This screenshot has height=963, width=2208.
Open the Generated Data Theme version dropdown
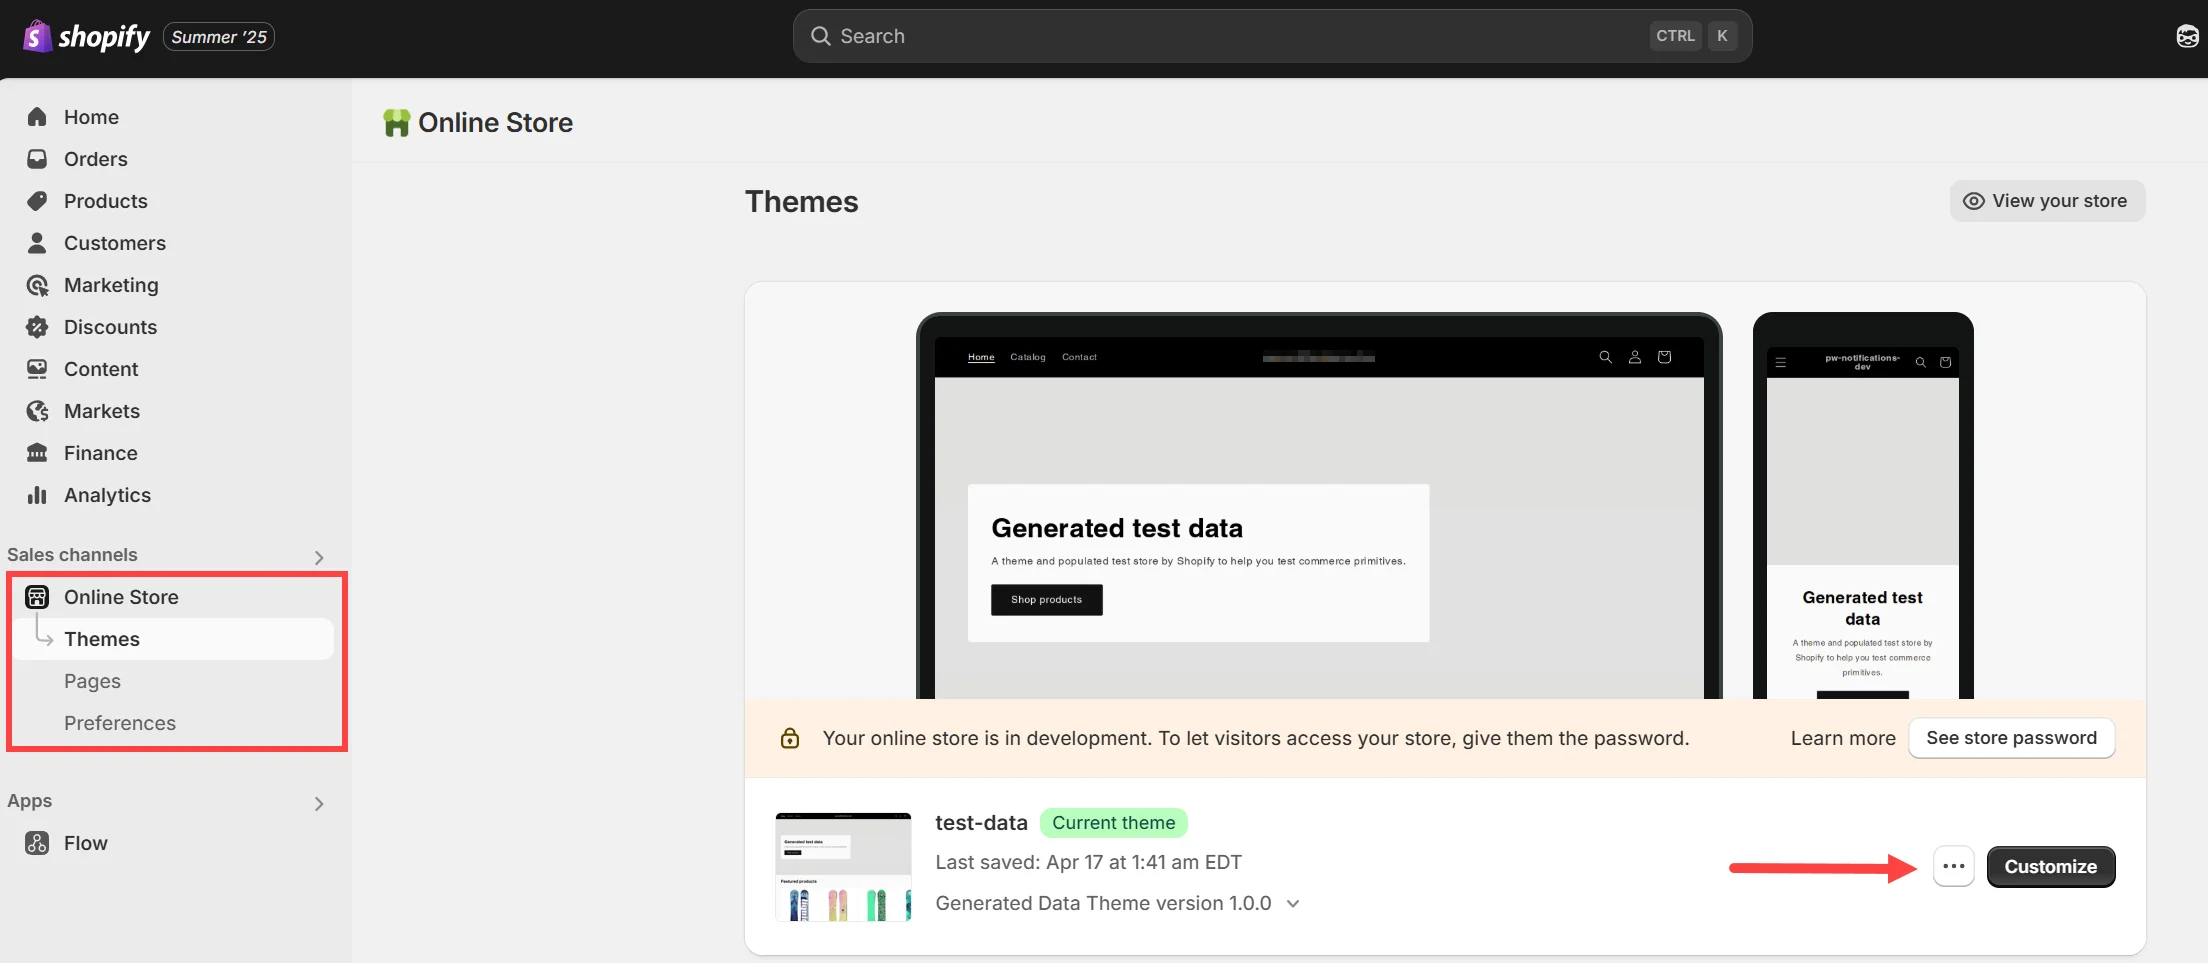[x=1293, y=903]
